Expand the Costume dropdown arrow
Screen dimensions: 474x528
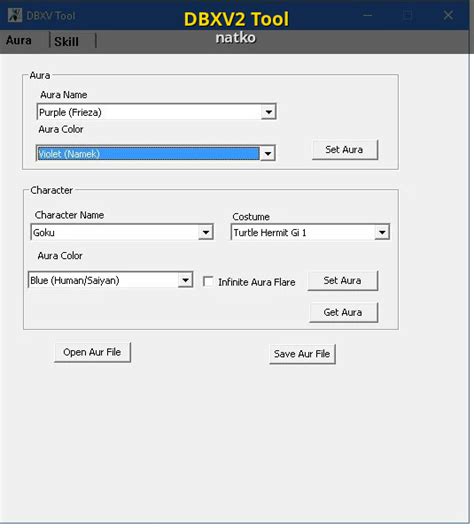(x=382, y=232)
